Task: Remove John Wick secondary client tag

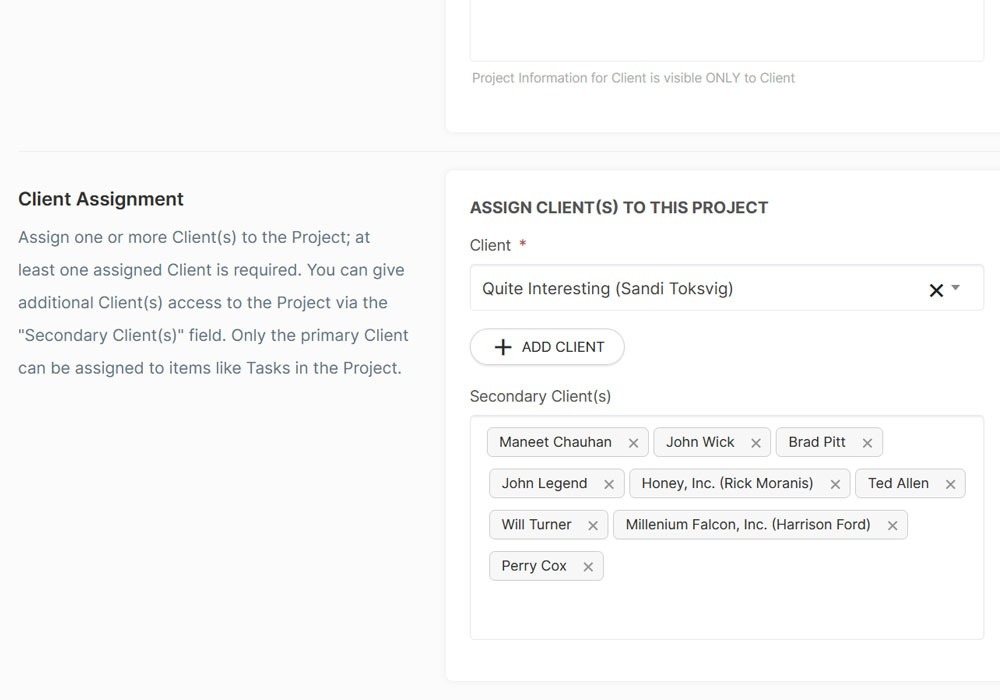Action: point(755,443)
